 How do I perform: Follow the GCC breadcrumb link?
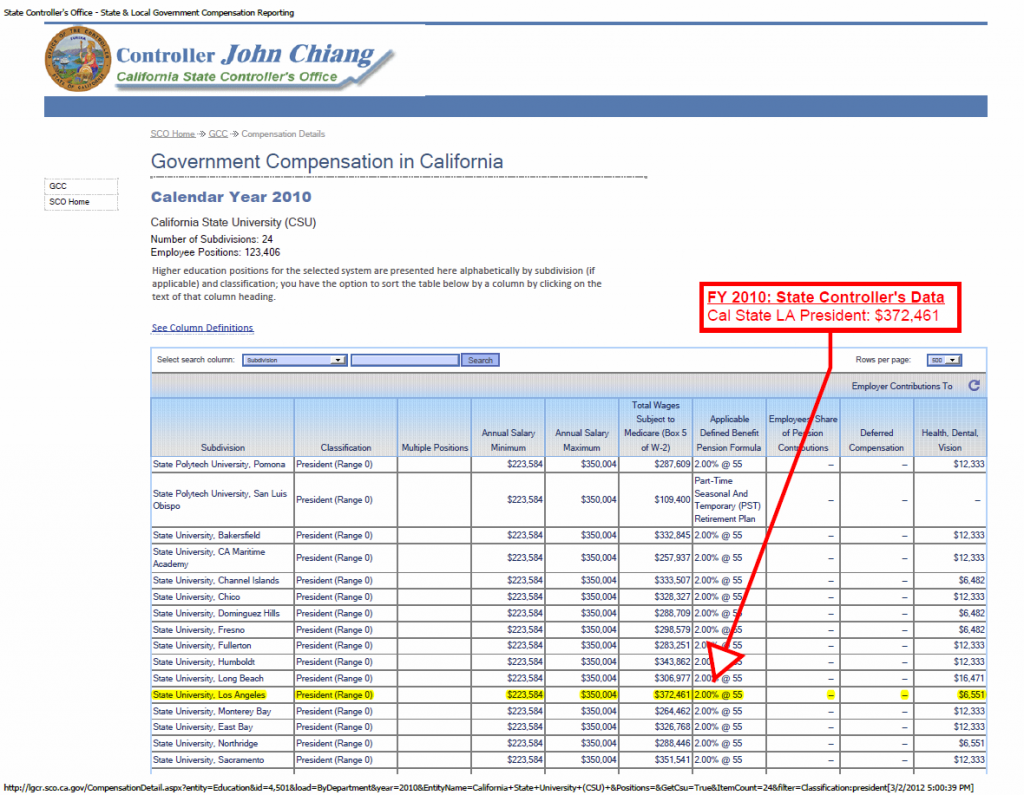[x=218, y=134]
